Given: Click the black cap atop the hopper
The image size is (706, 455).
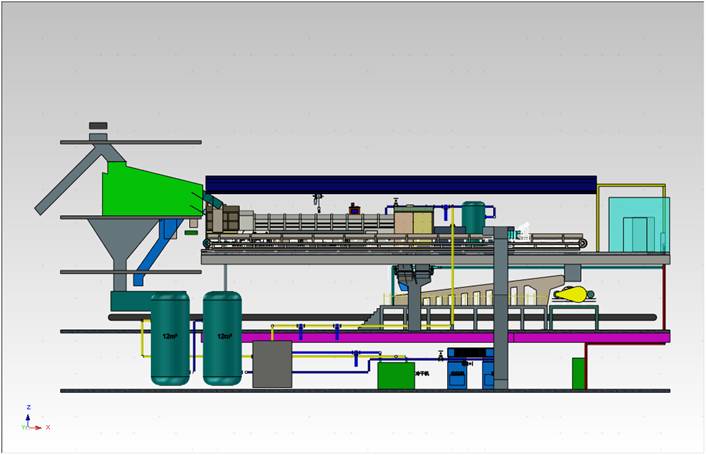Looking at the screenshot, I should 98,125.
